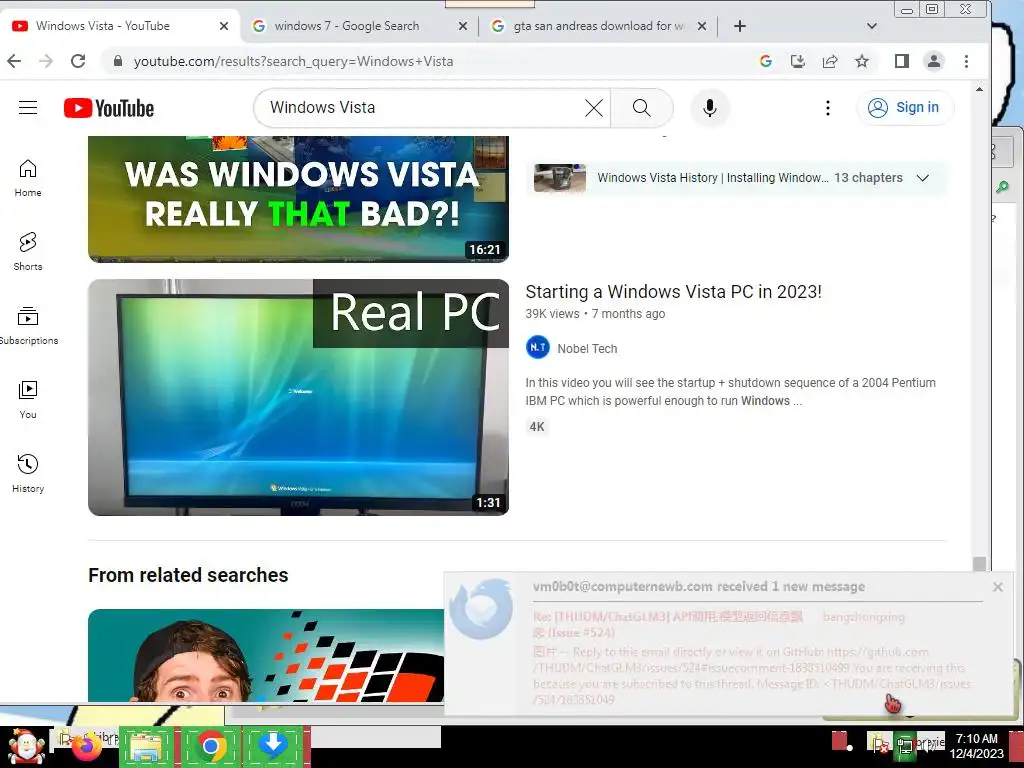Click the YouTube logo
The width and height of the screenshot is (1024, 768).
(x=109, y=108)
